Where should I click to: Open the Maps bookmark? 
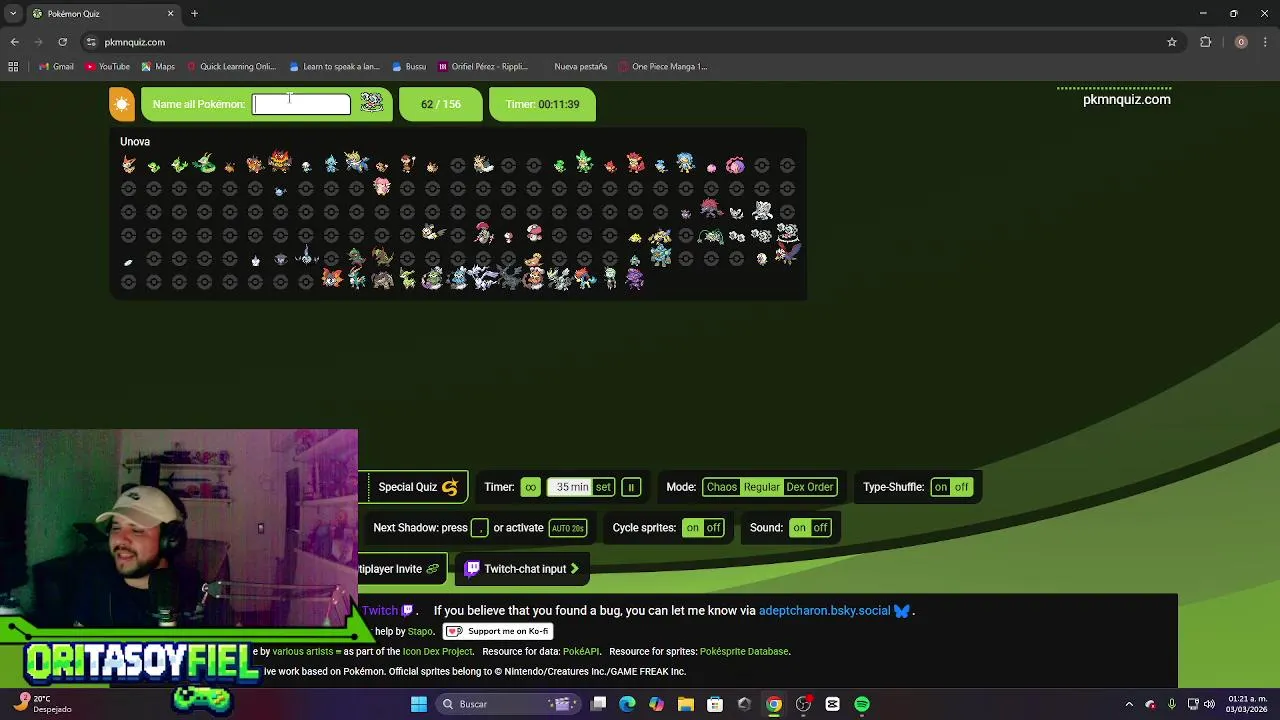158,67
